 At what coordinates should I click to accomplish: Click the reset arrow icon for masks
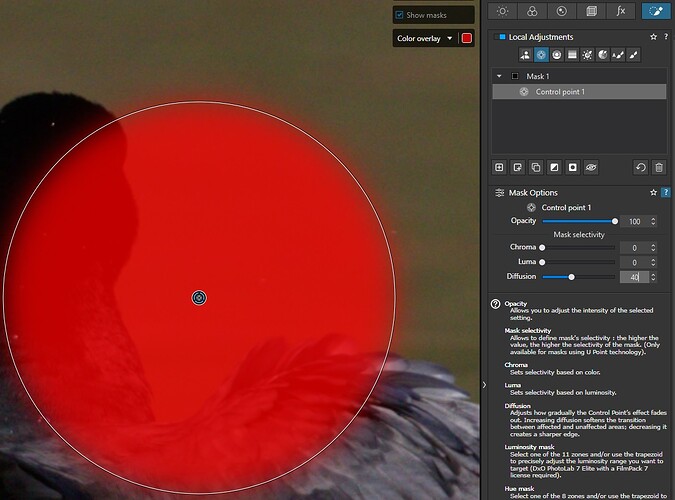pos(640,167)
